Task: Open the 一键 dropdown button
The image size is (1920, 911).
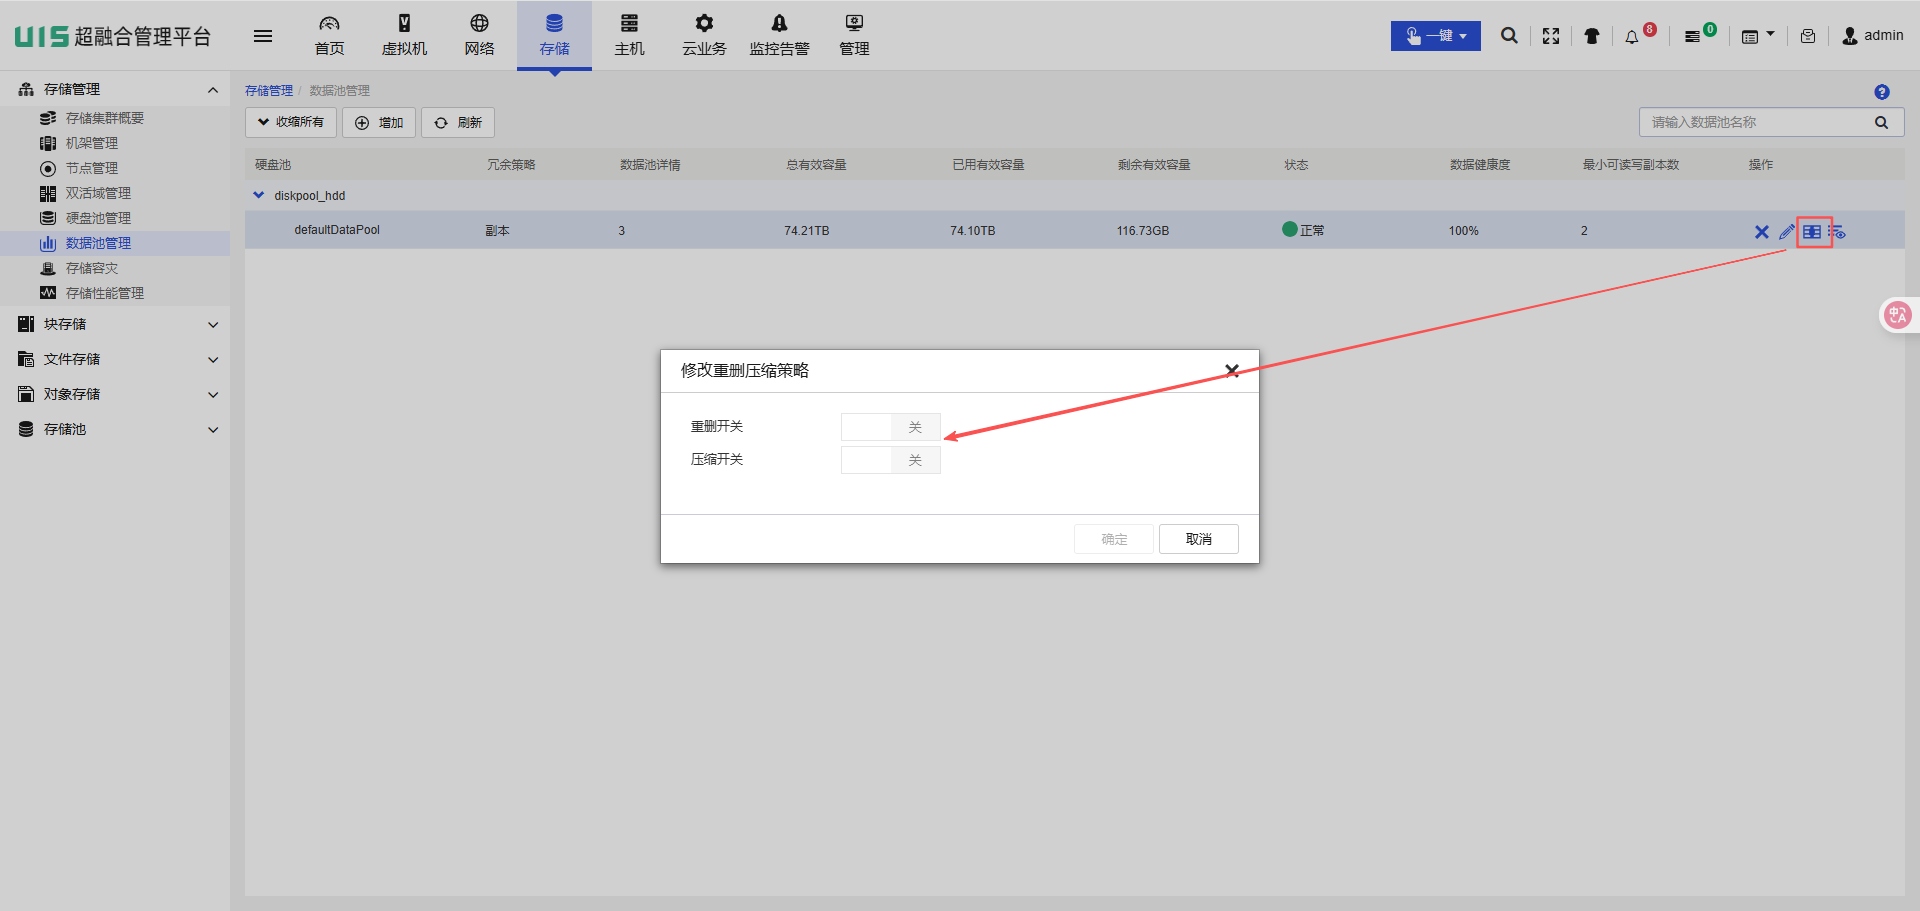Action: click(x=1435, y=36)
